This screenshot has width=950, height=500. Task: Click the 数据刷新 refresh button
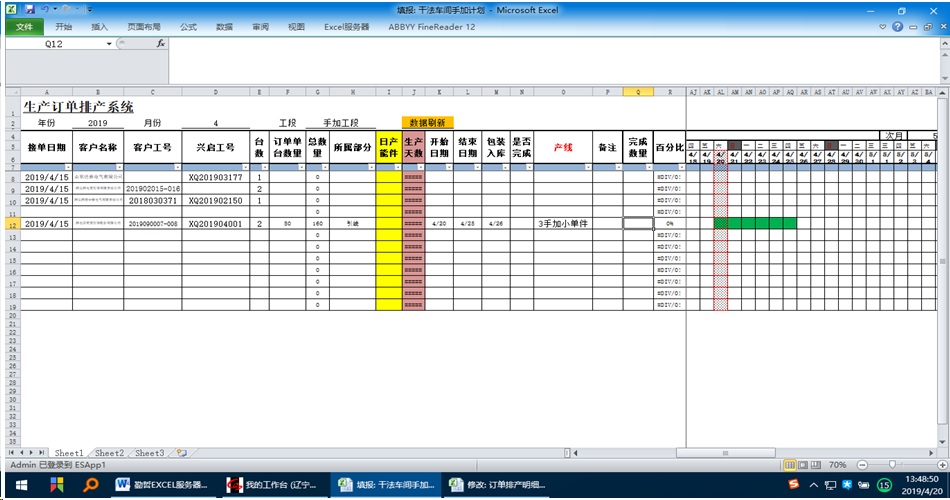tap(427, 122)
